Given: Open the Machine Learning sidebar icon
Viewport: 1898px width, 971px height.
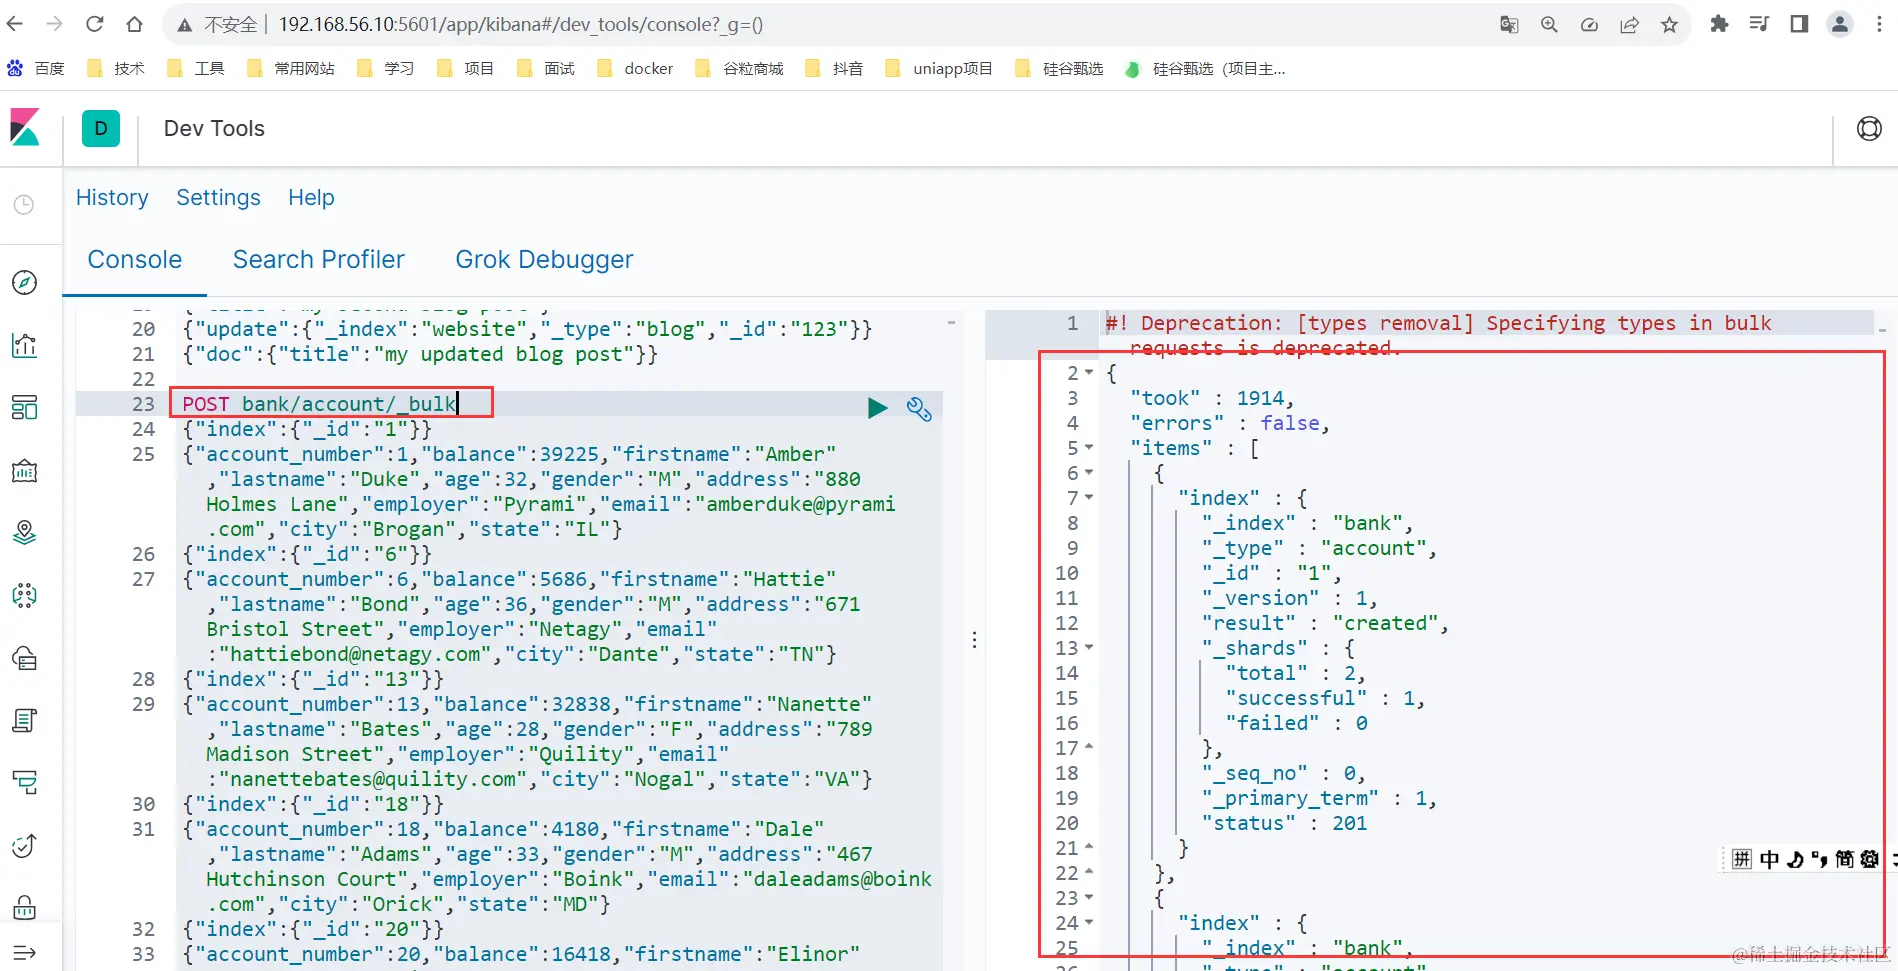Looking at the screenshot, I should click(25, 596).
